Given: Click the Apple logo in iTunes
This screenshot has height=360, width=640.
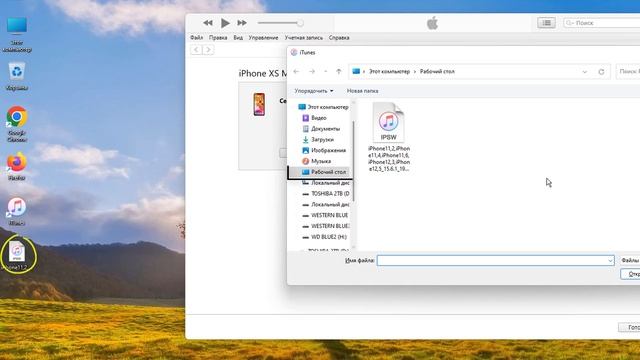Looking at the screenshot, I should 433,23.
